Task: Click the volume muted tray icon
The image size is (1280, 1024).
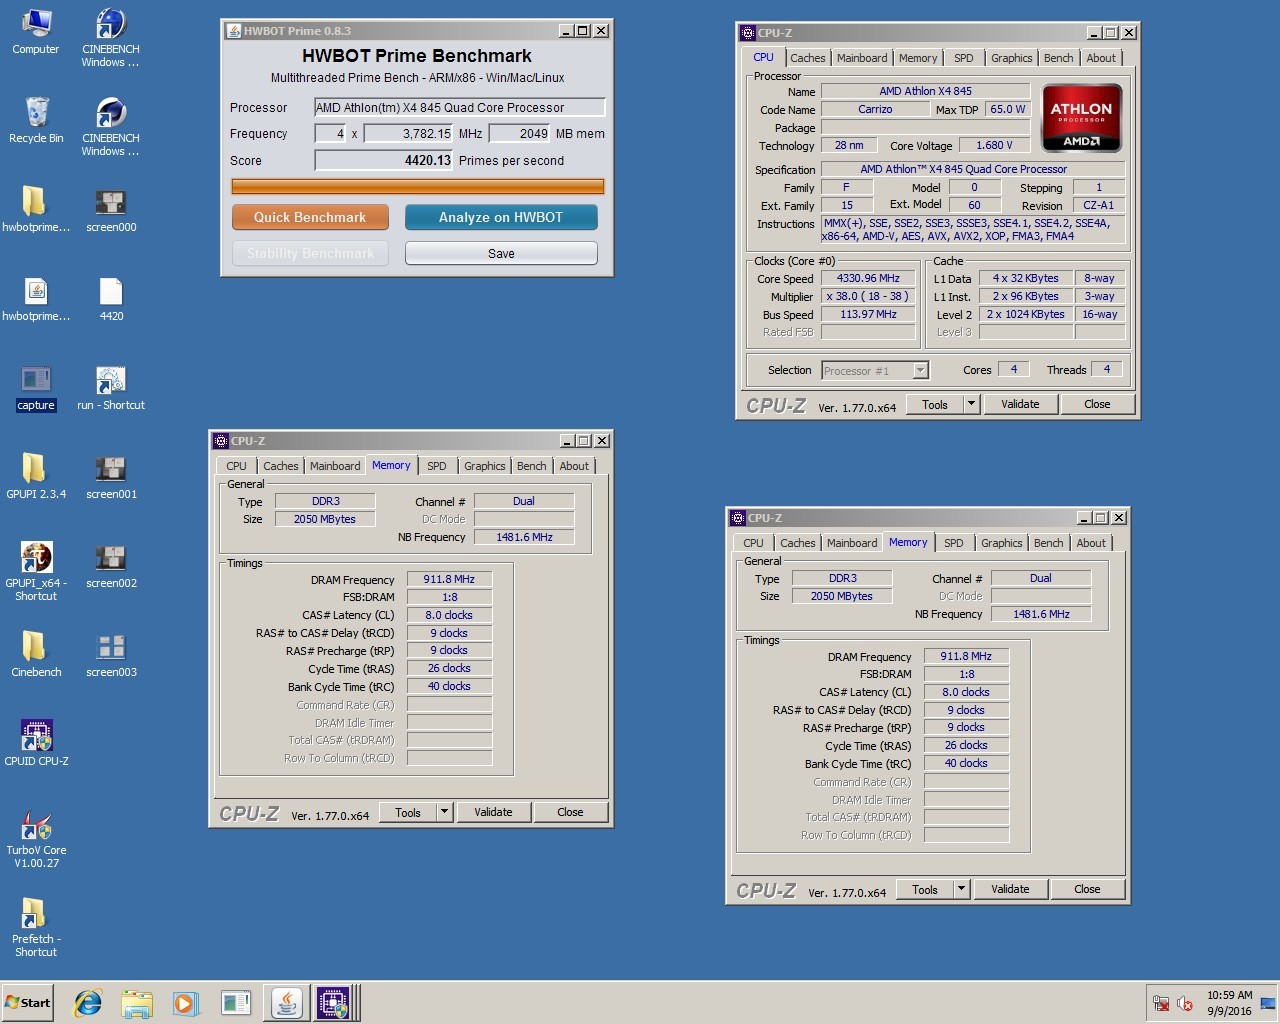Action: coord(1185,1003)
